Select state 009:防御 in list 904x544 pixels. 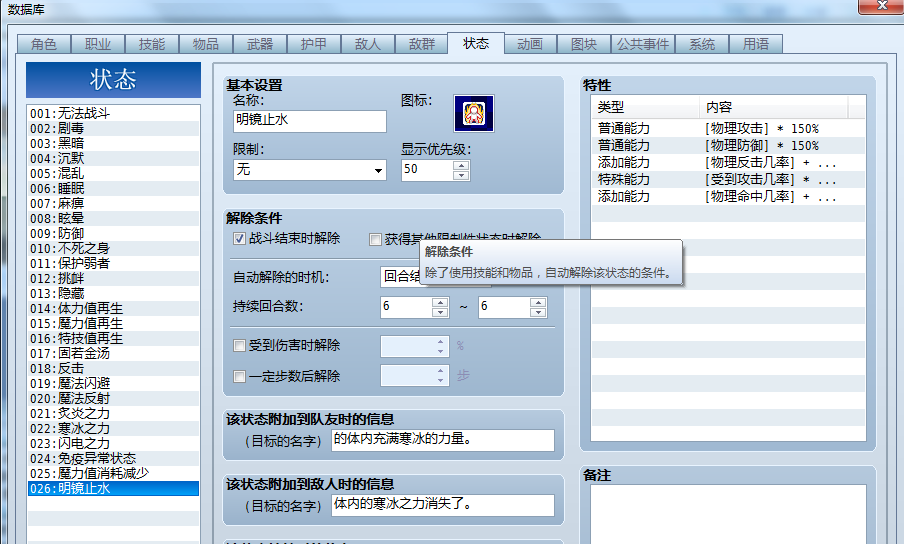[x=114, y=233]
